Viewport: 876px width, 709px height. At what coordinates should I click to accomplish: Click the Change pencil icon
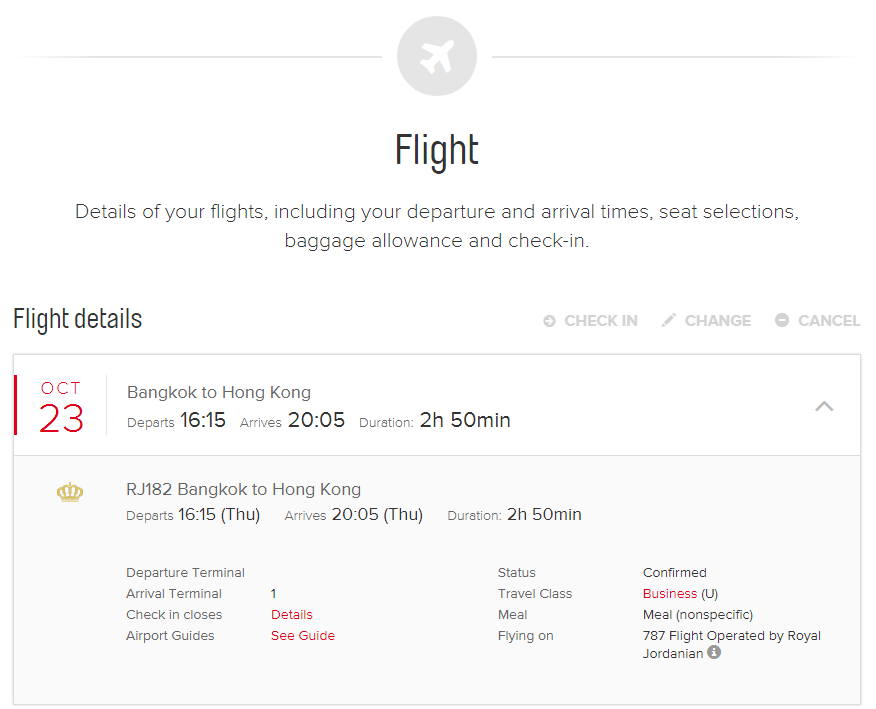tap(669, 320)
